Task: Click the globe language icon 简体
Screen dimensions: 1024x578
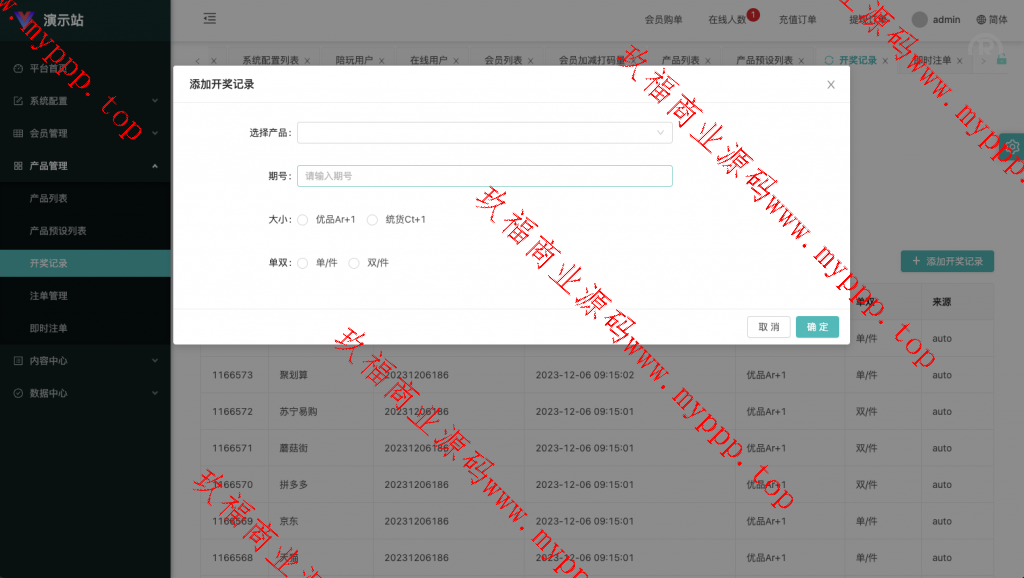Action: point(982,19)
